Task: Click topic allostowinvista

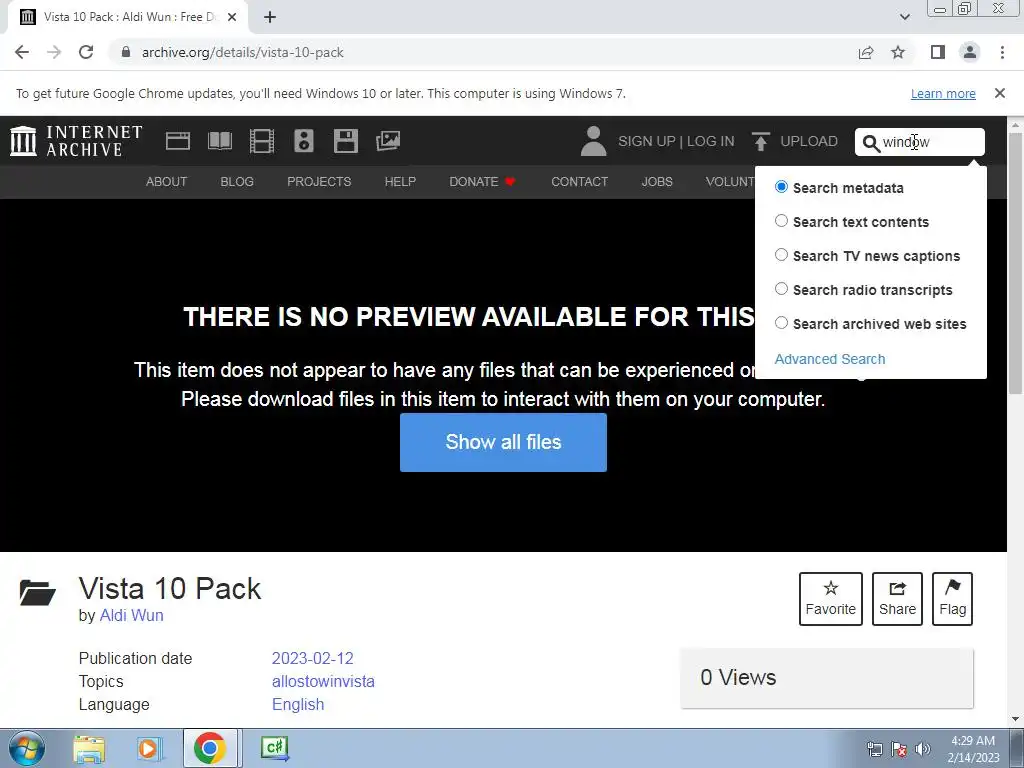Action: tap(323, 681)
